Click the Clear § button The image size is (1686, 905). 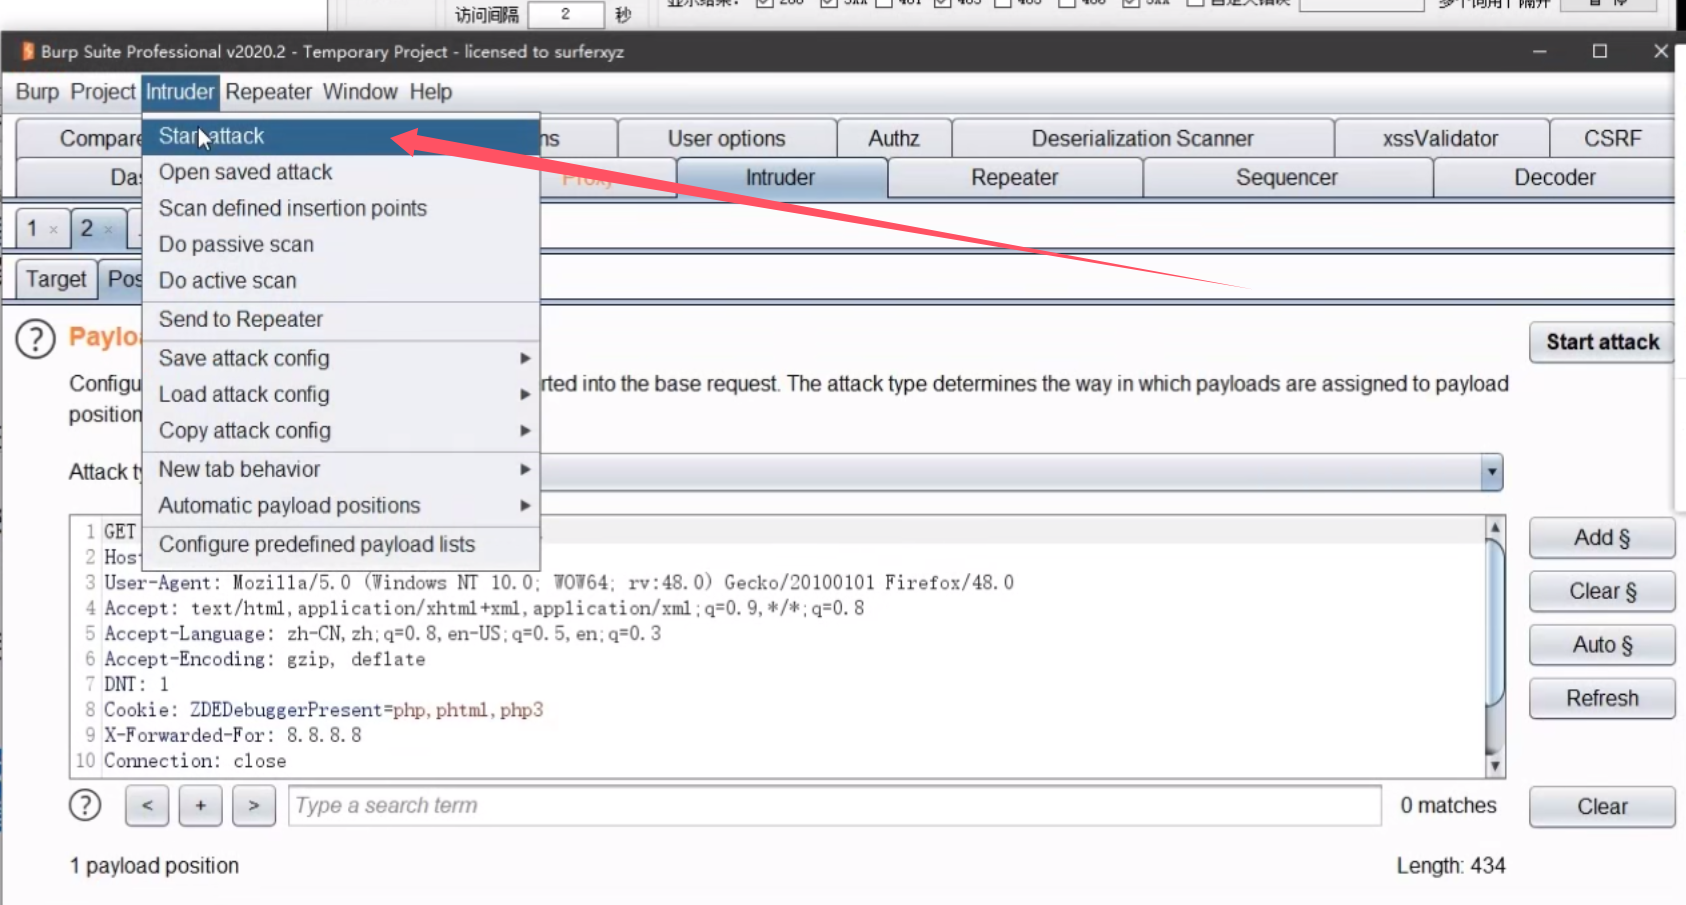point(1602,592)
